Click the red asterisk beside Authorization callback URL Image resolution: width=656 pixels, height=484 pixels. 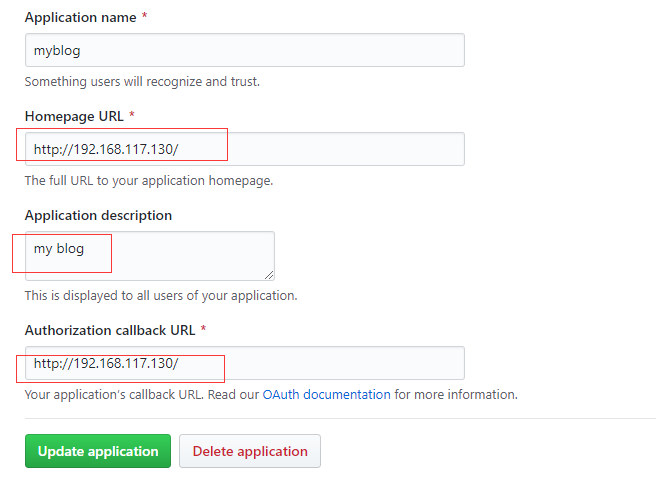[x=203, y=328]
